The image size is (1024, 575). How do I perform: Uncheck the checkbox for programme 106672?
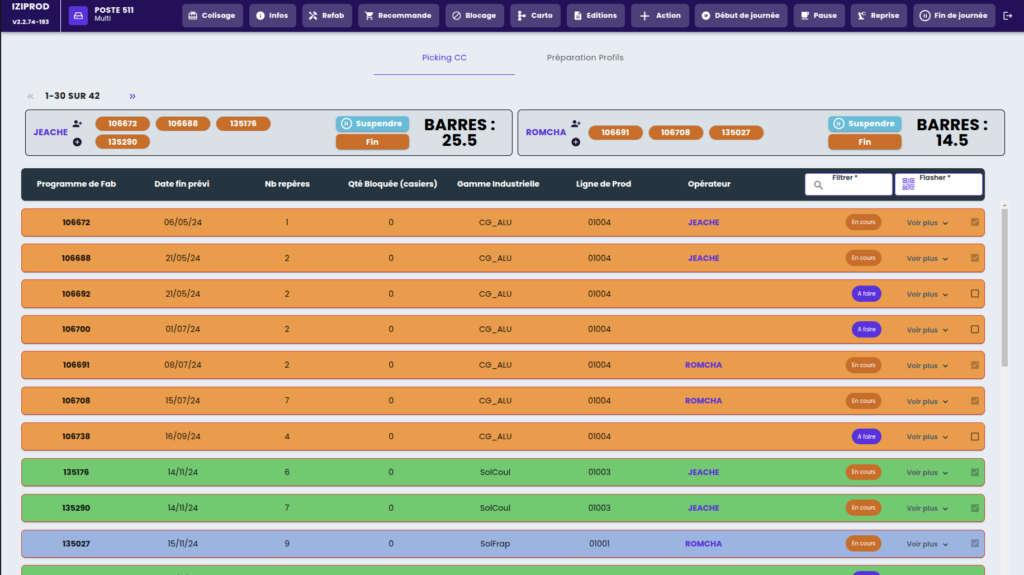click(x=975, y=222)
